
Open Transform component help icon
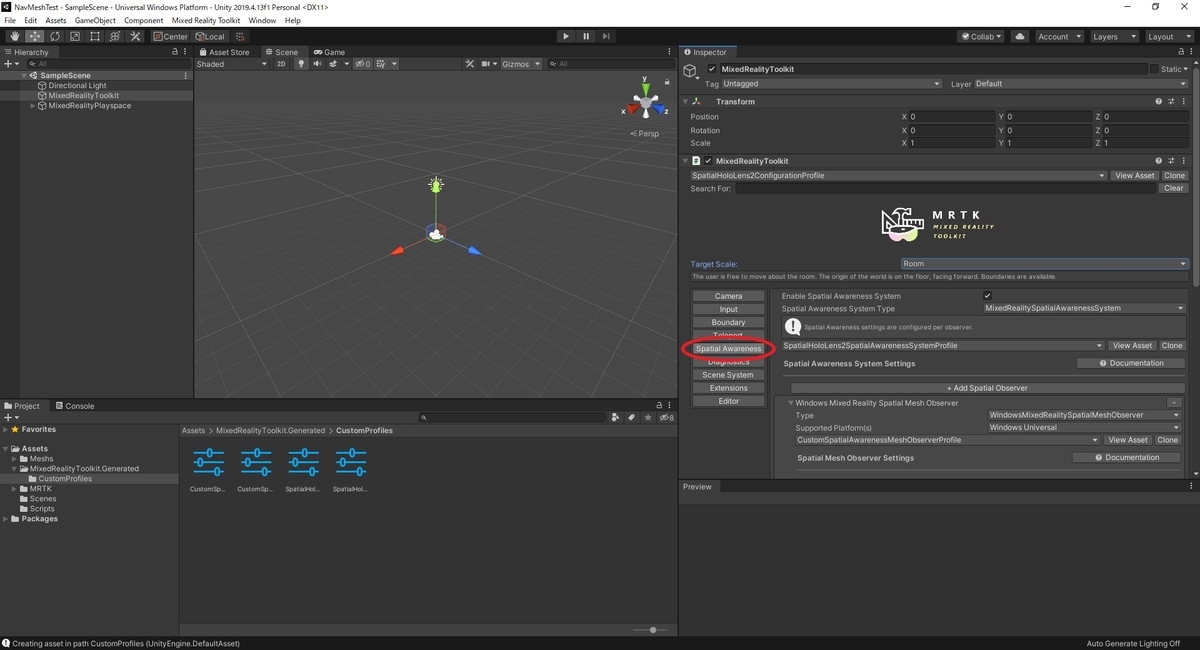pyautogui.click(x=1159, y=102)
